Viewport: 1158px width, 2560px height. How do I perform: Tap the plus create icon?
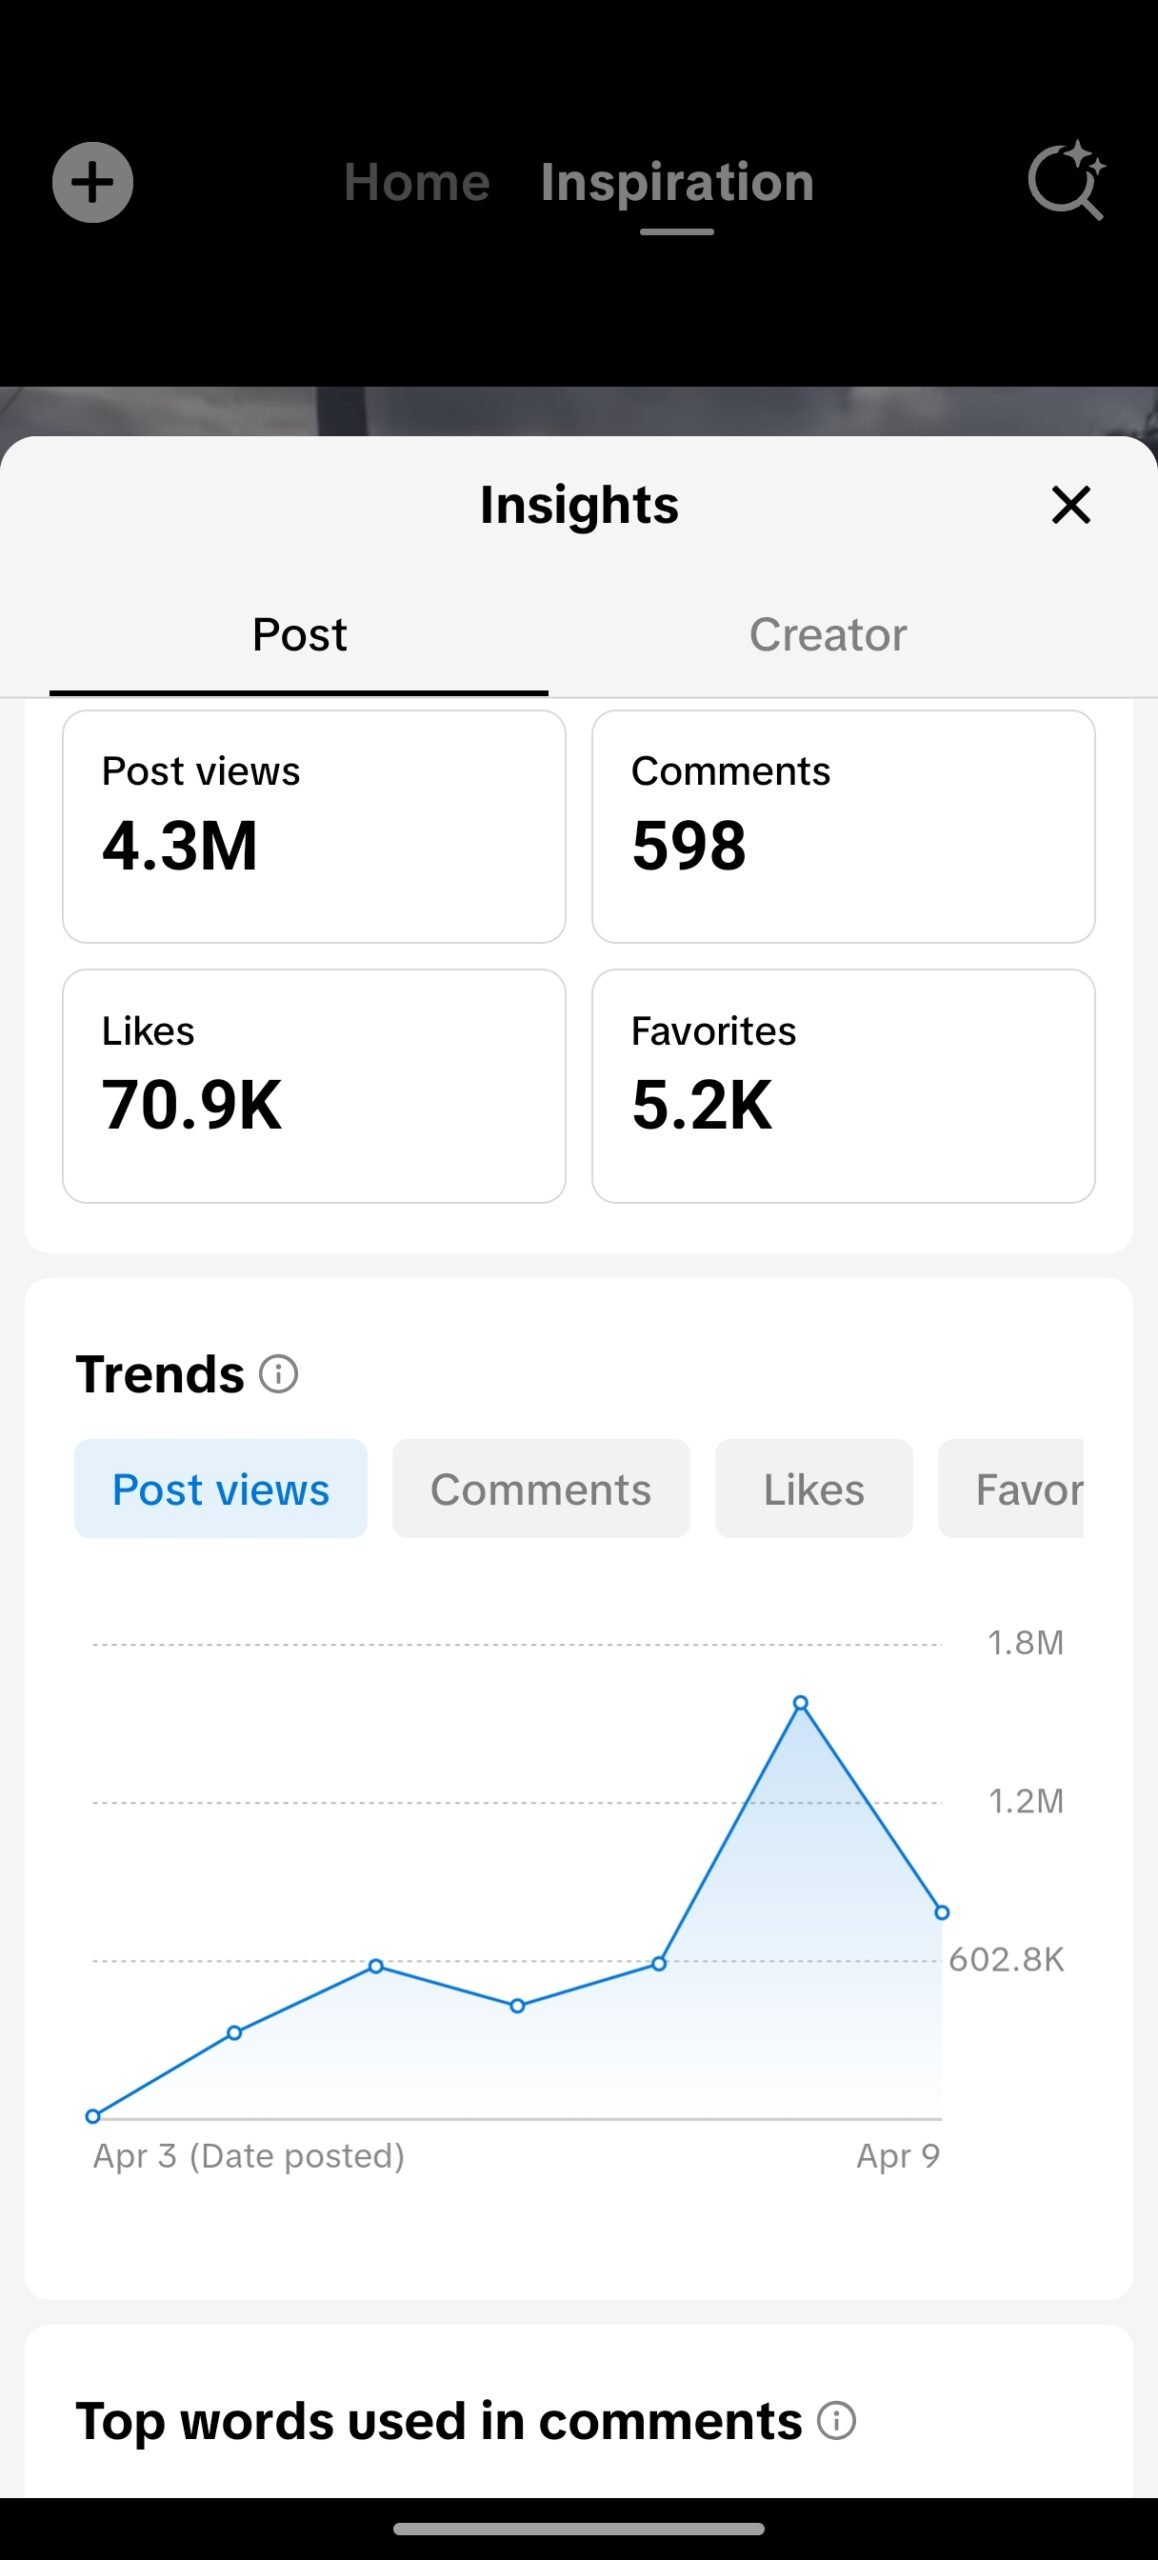coord(93,182)
